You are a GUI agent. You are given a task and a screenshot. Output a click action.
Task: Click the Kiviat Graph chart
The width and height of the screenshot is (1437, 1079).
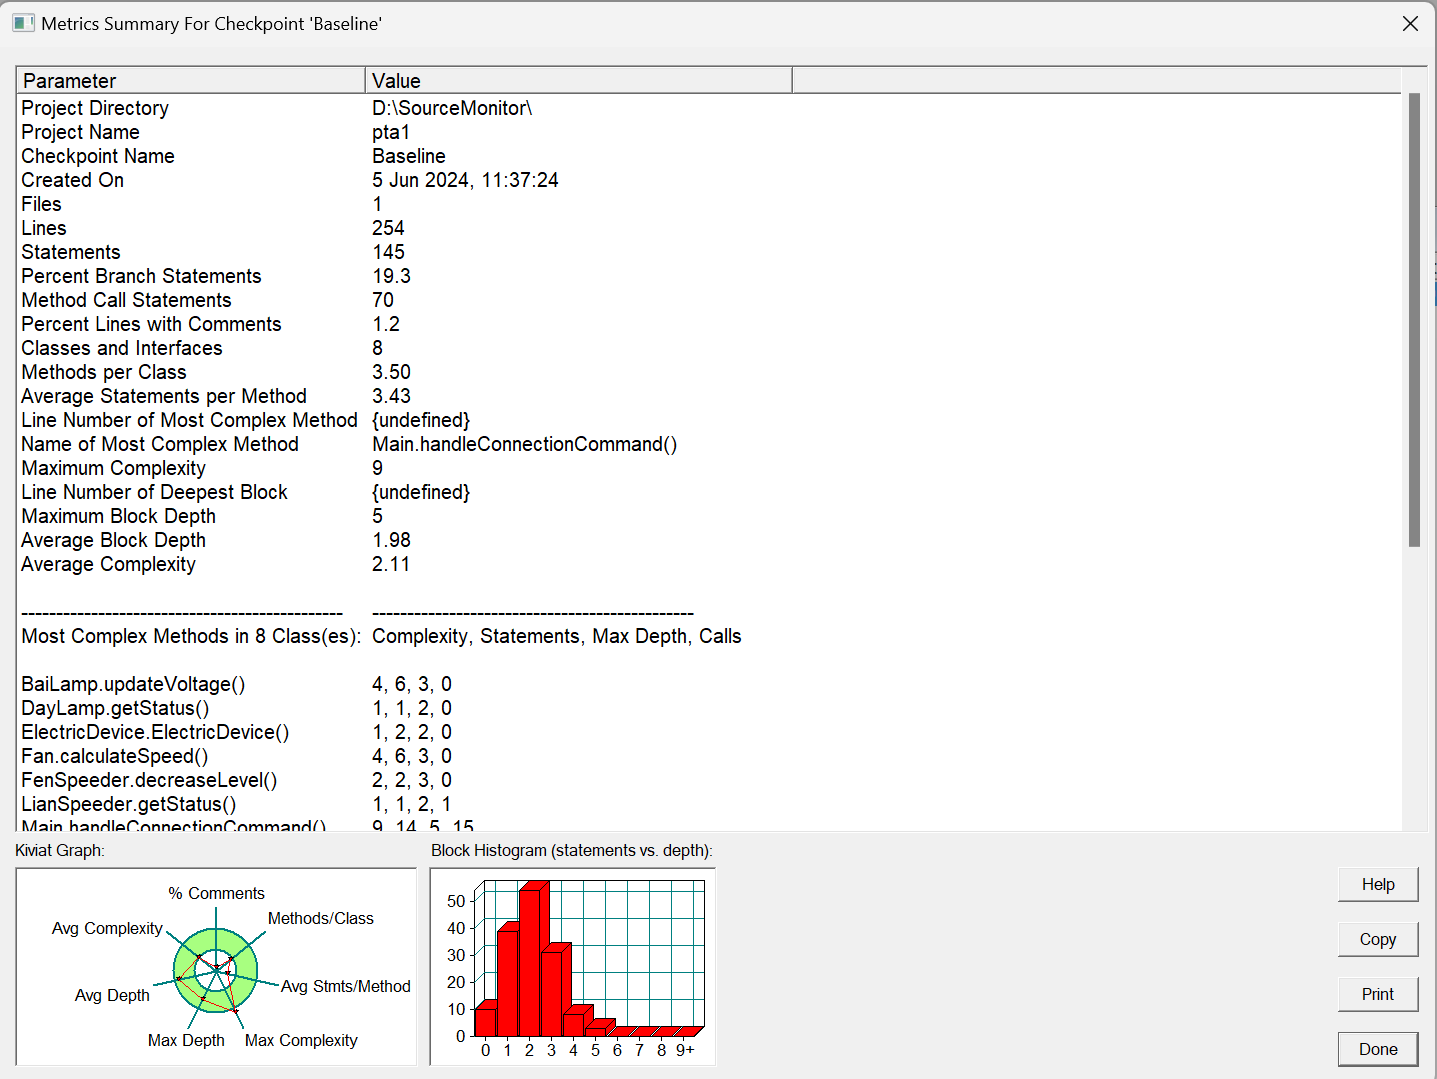[x=216, y=966]
